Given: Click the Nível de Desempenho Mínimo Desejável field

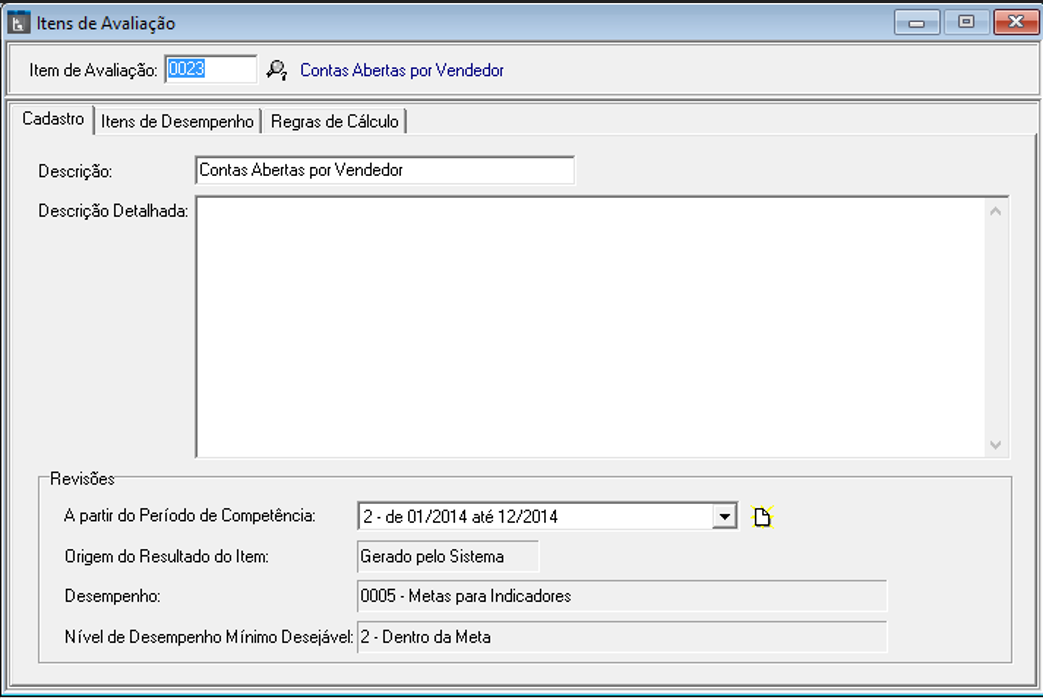Looking at the screenshot, I should 621,637.
